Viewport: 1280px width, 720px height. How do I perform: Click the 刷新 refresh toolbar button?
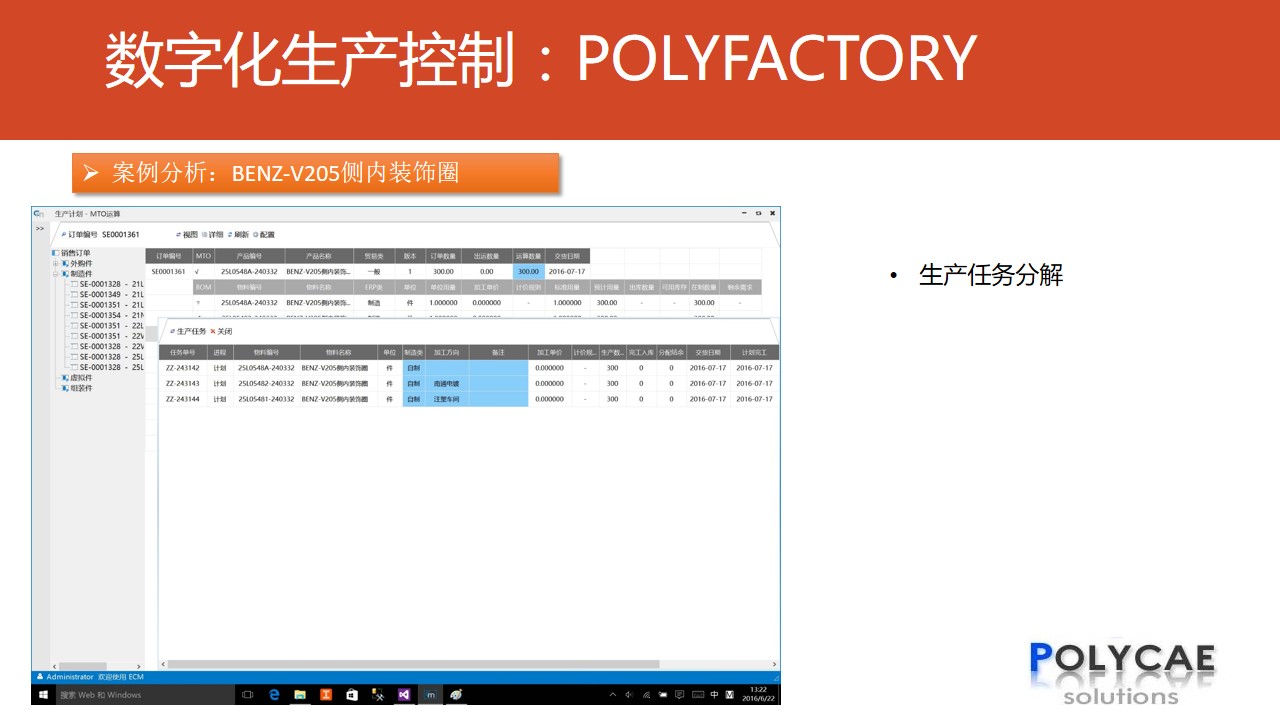click(238, 234)
